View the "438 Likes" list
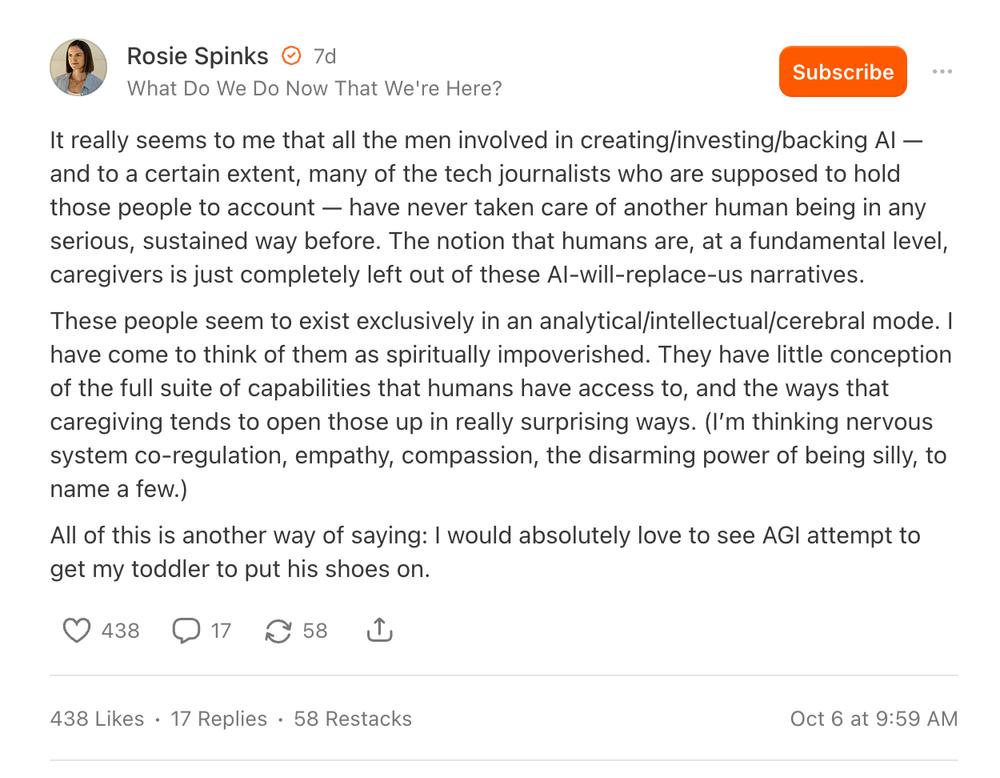This screenshot has height=778, width=1000. click(96, 719)
